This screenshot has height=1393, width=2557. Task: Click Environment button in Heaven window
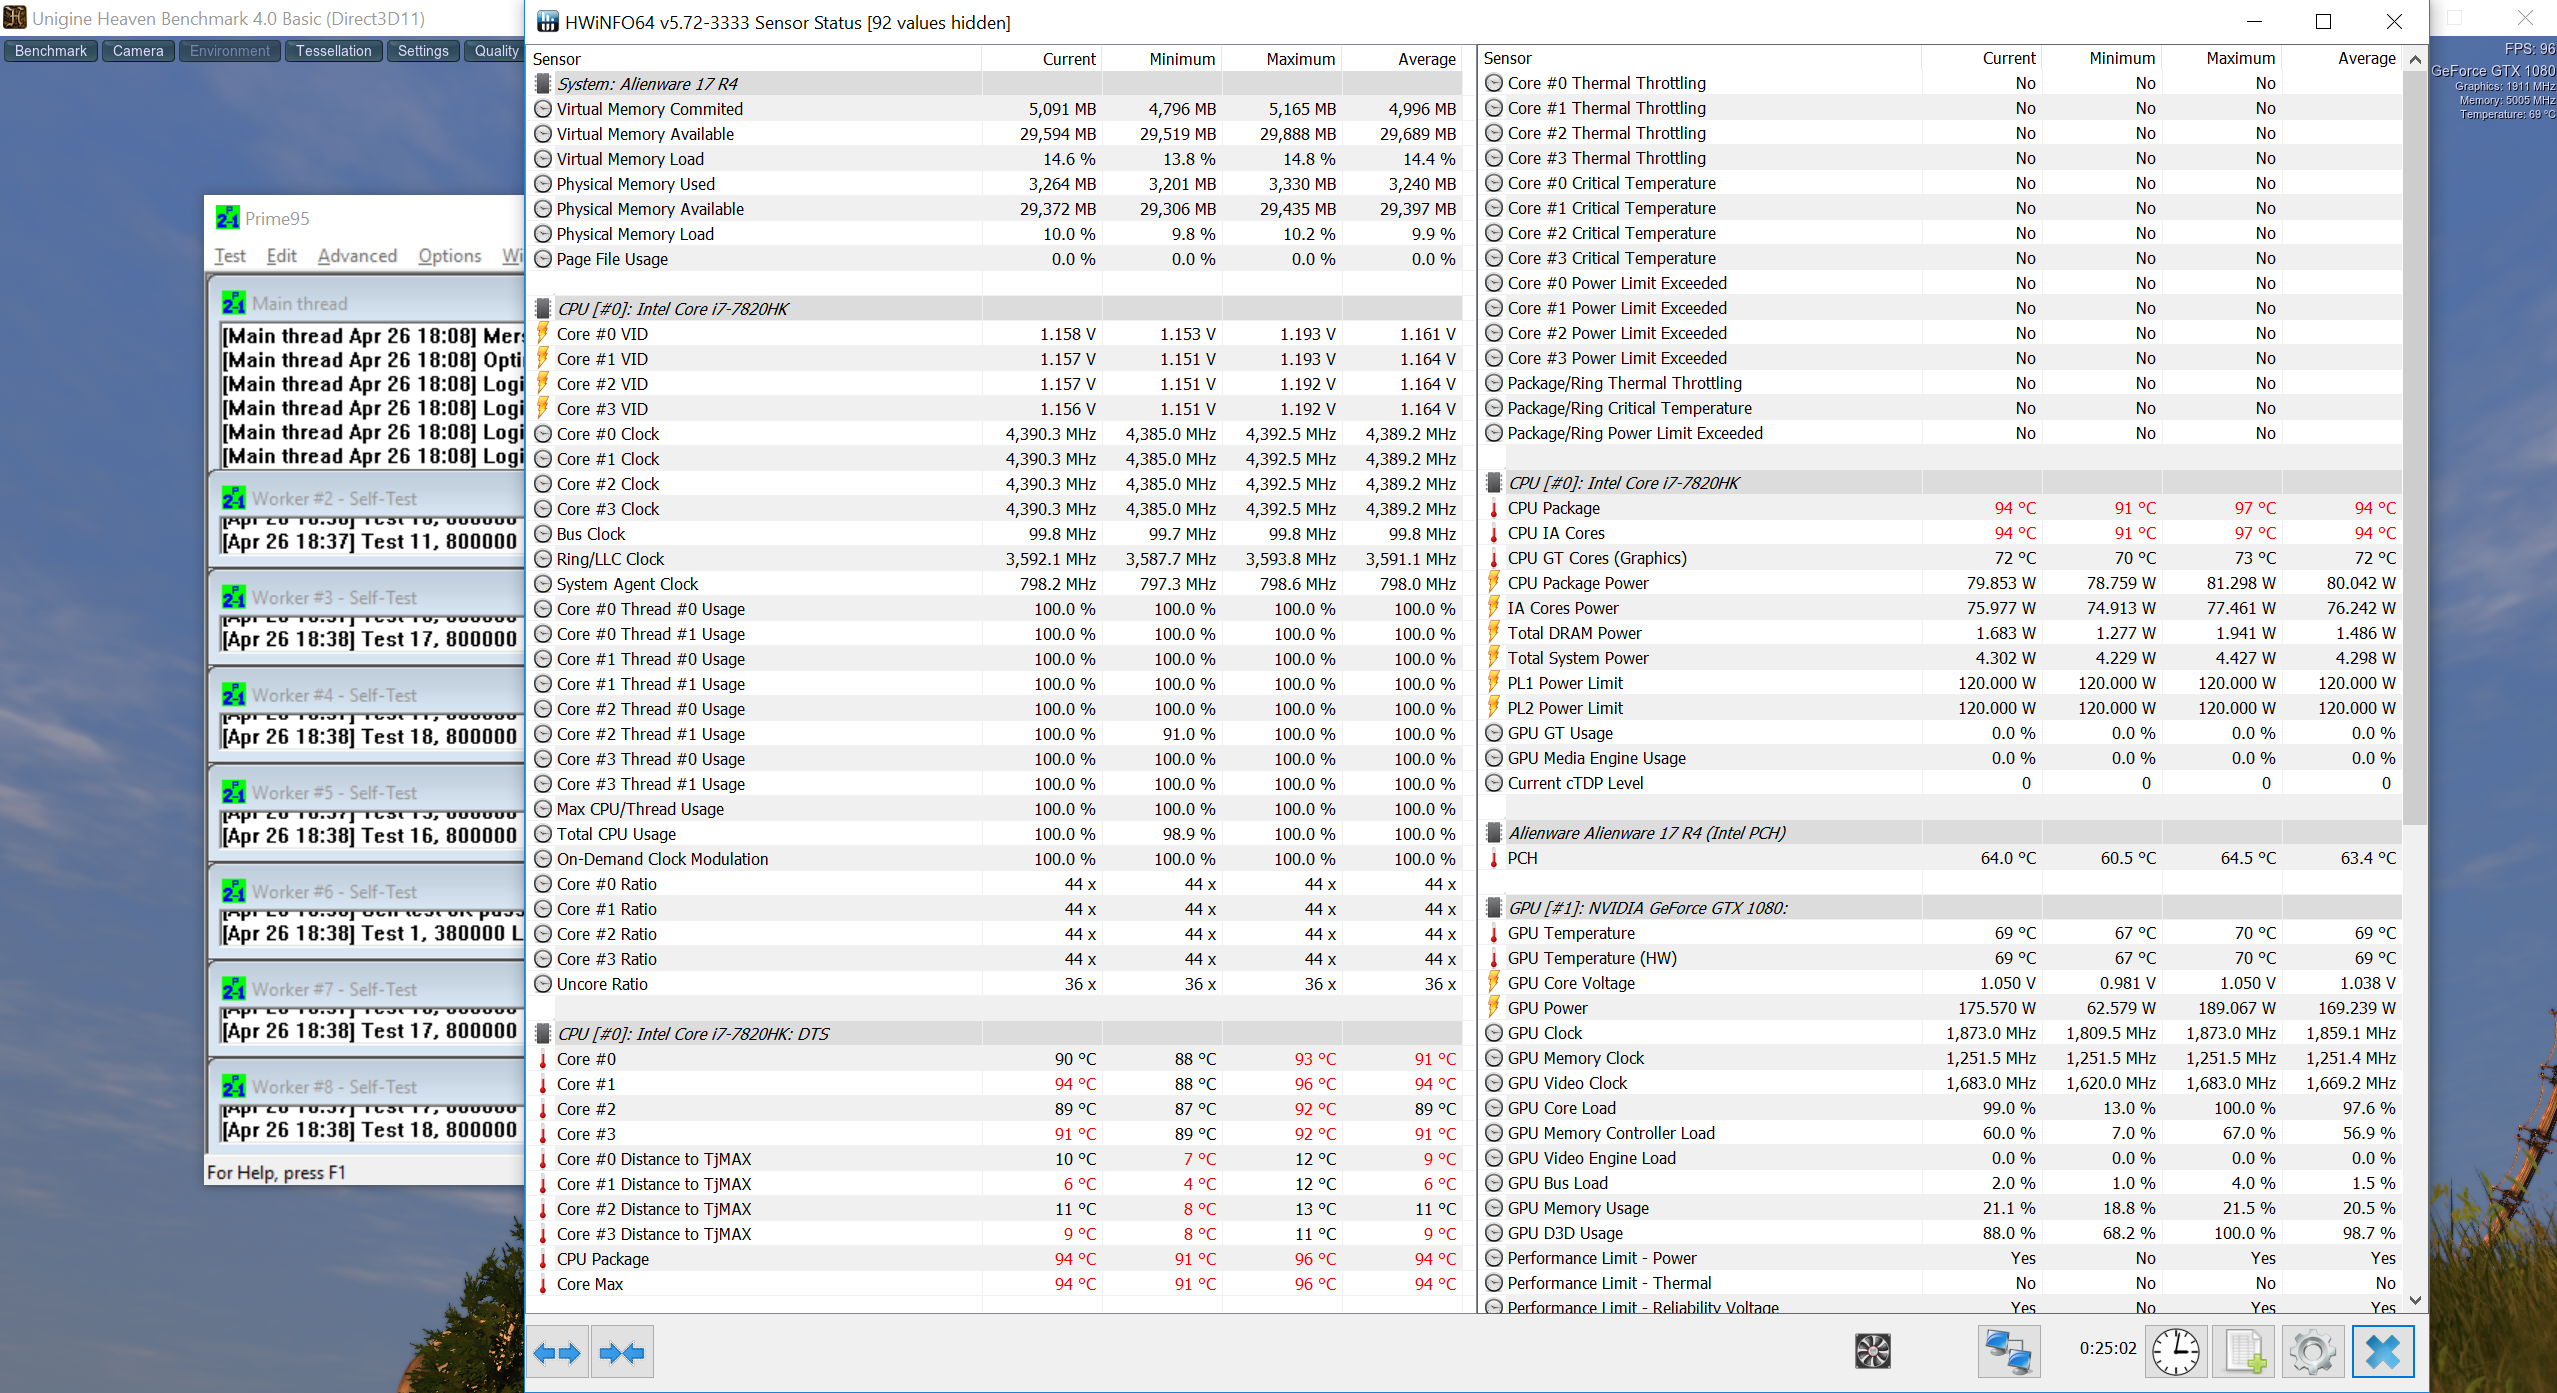pyautogui.click(x=230, y=50)
